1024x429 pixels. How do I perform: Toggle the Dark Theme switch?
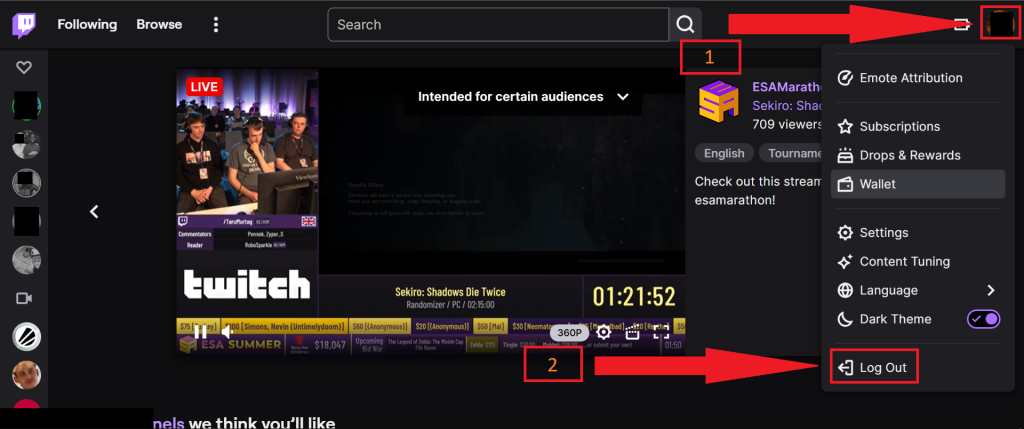tap(984, 319)
